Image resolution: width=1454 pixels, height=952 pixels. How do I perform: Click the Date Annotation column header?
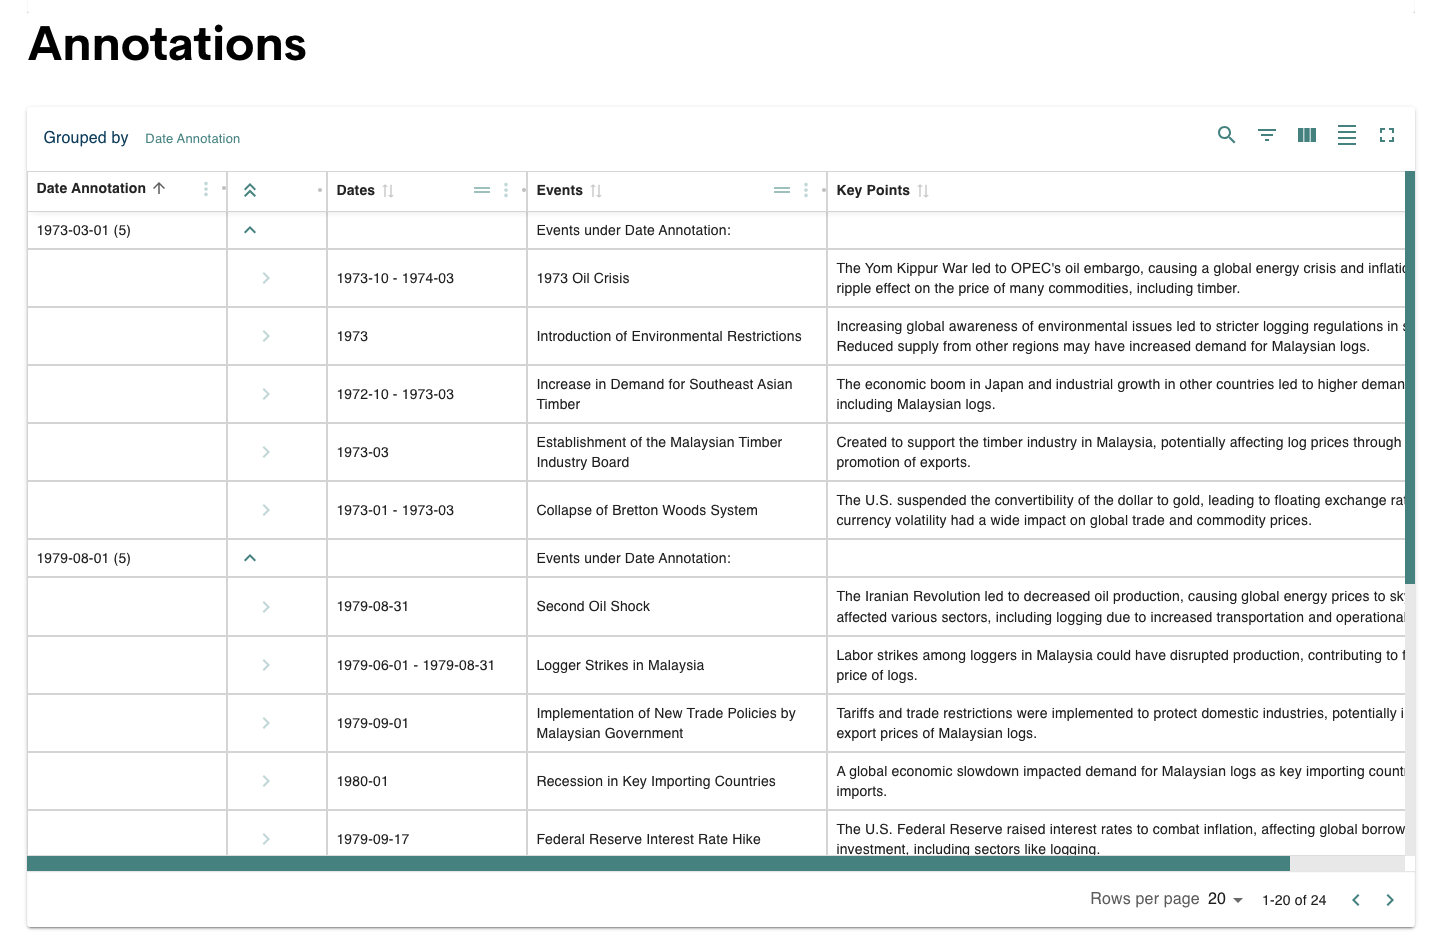(91, 188)
